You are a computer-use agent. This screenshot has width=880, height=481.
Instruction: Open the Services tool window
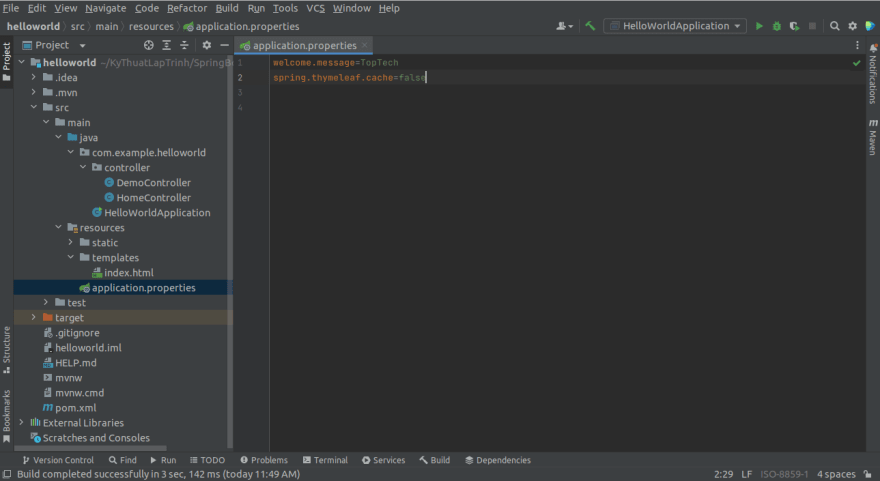pyautogui.click(x=383, y=460)
